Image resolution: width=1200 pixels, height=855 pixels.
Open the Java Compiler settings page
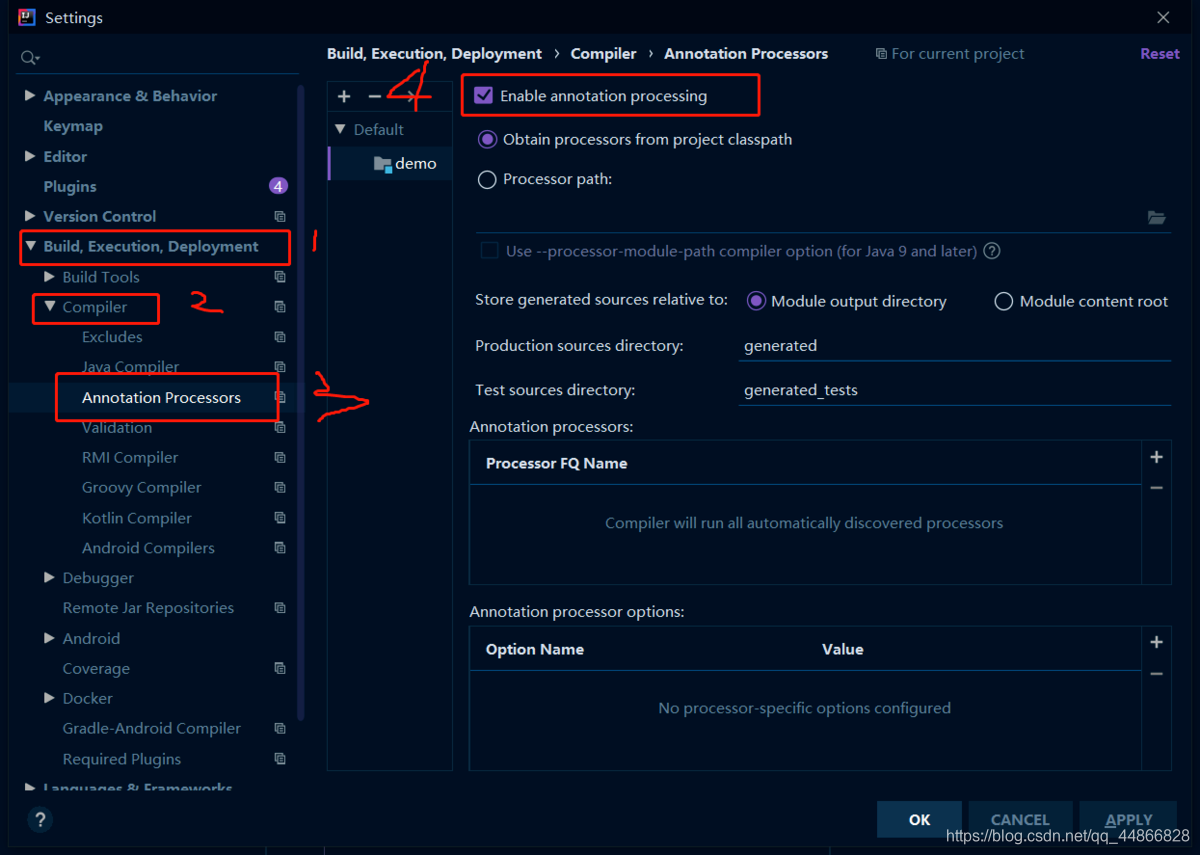click(130, 367)
